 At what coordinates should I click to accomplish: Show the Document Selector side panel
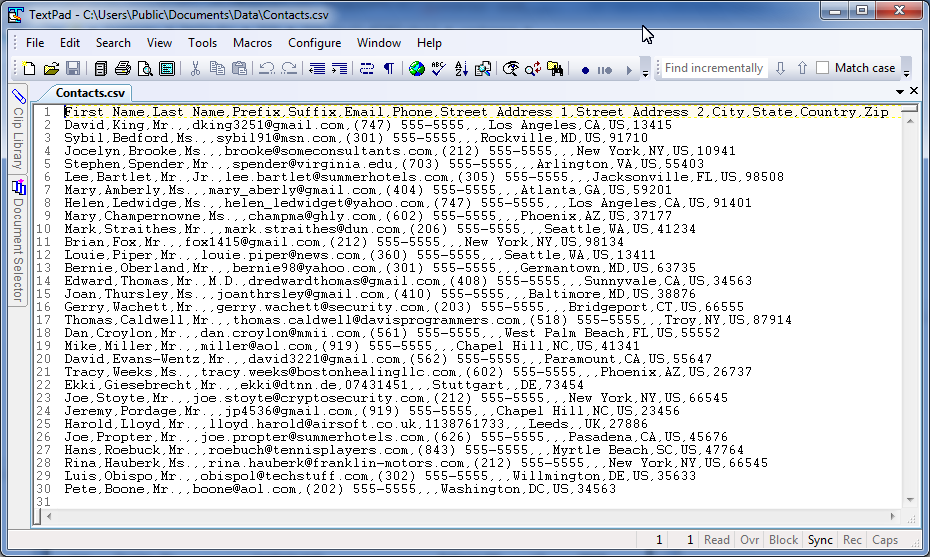point(18,240)
